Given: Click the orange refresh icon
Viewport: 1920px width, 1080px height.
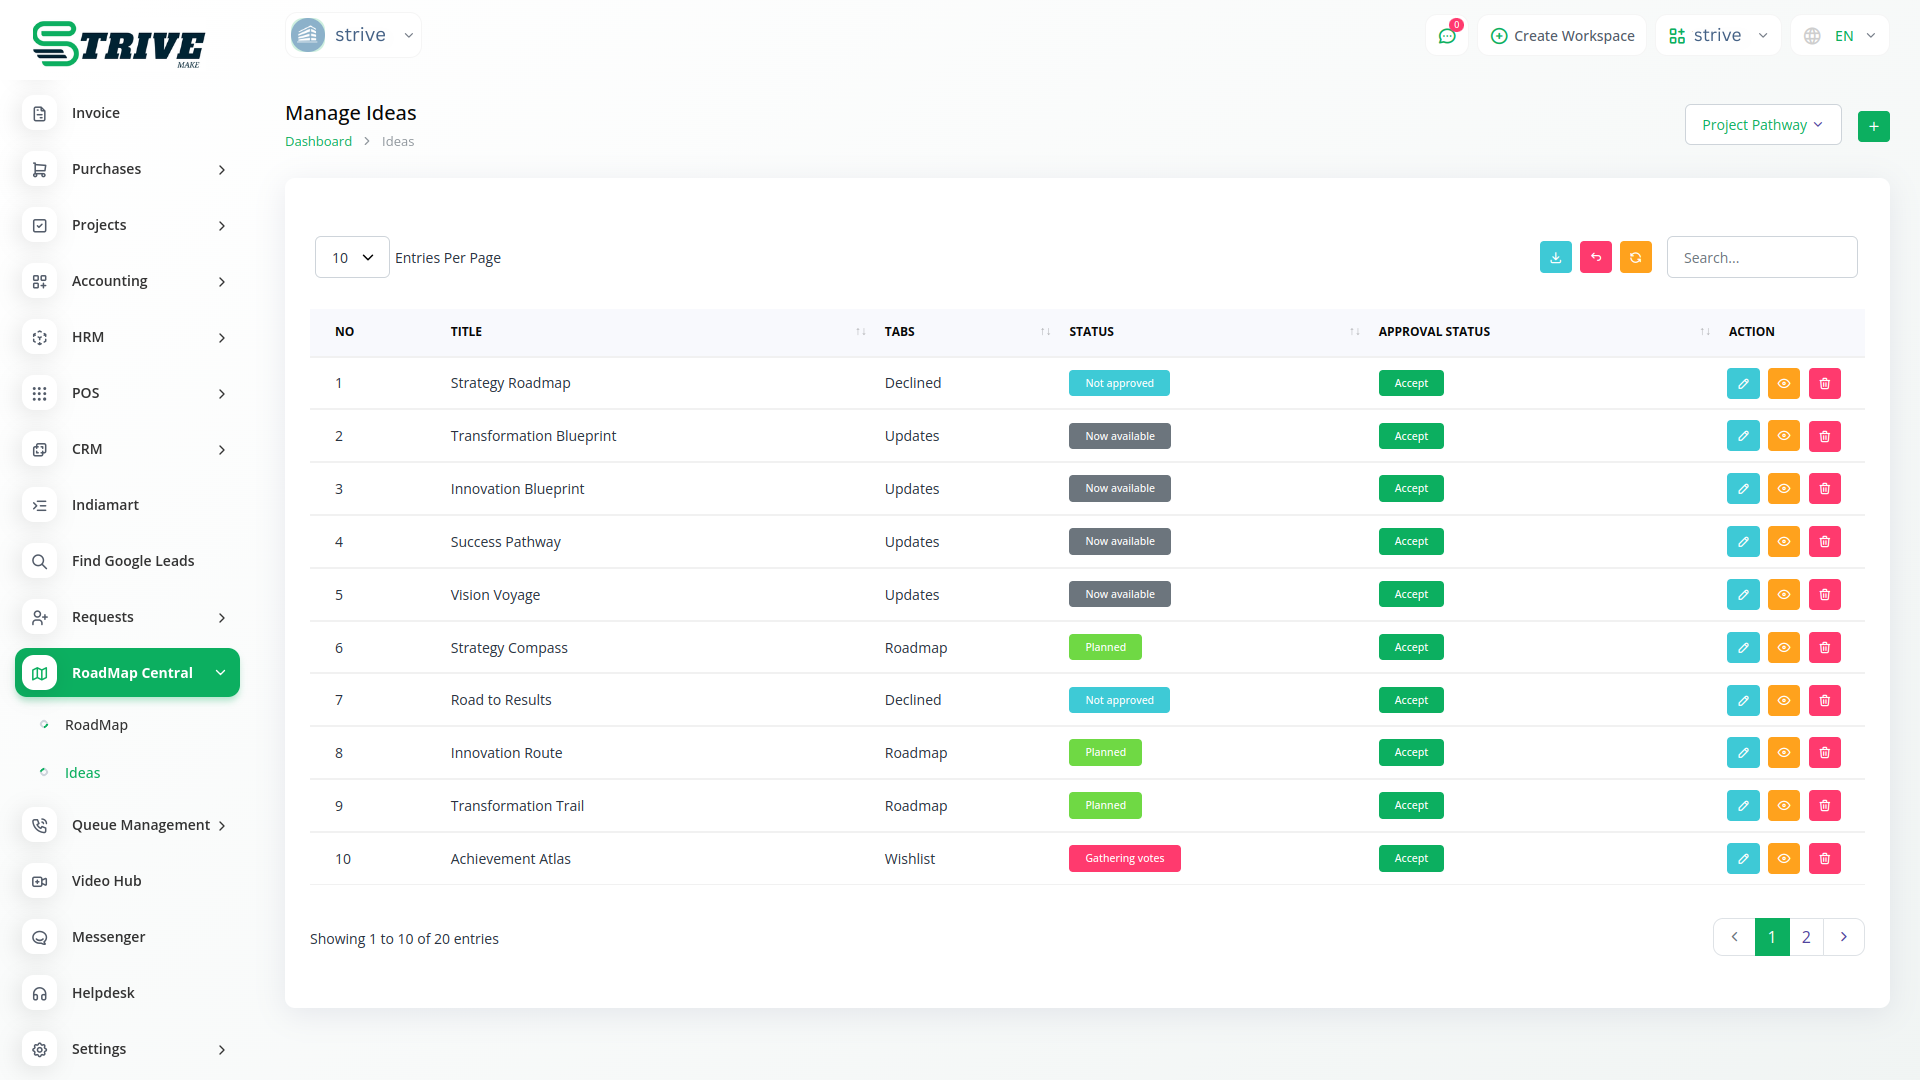Looking at the screenshot, I should click(1635, 257).
